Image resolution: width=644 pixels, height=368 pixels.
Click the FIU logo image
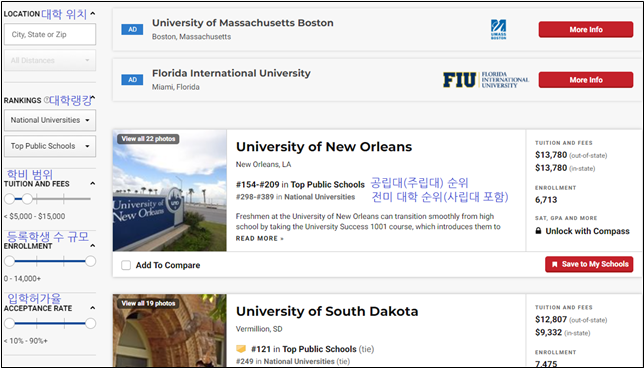pos(485,80)
